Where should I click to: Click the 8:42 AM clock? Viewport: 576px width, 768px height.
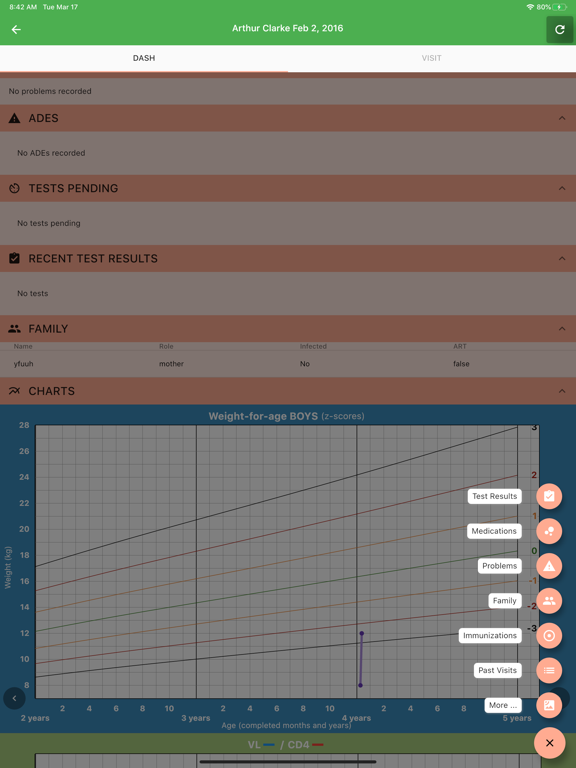click(x=23, y=7)
